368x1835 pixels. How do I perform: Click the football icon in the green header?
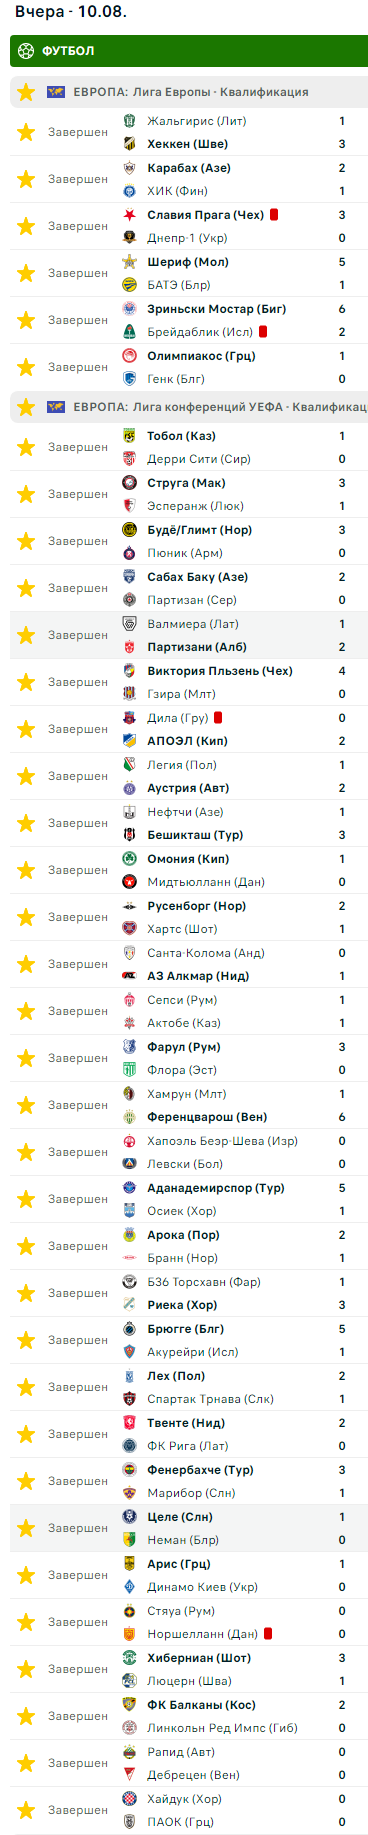pyautogui.click(x=26, y=51)
